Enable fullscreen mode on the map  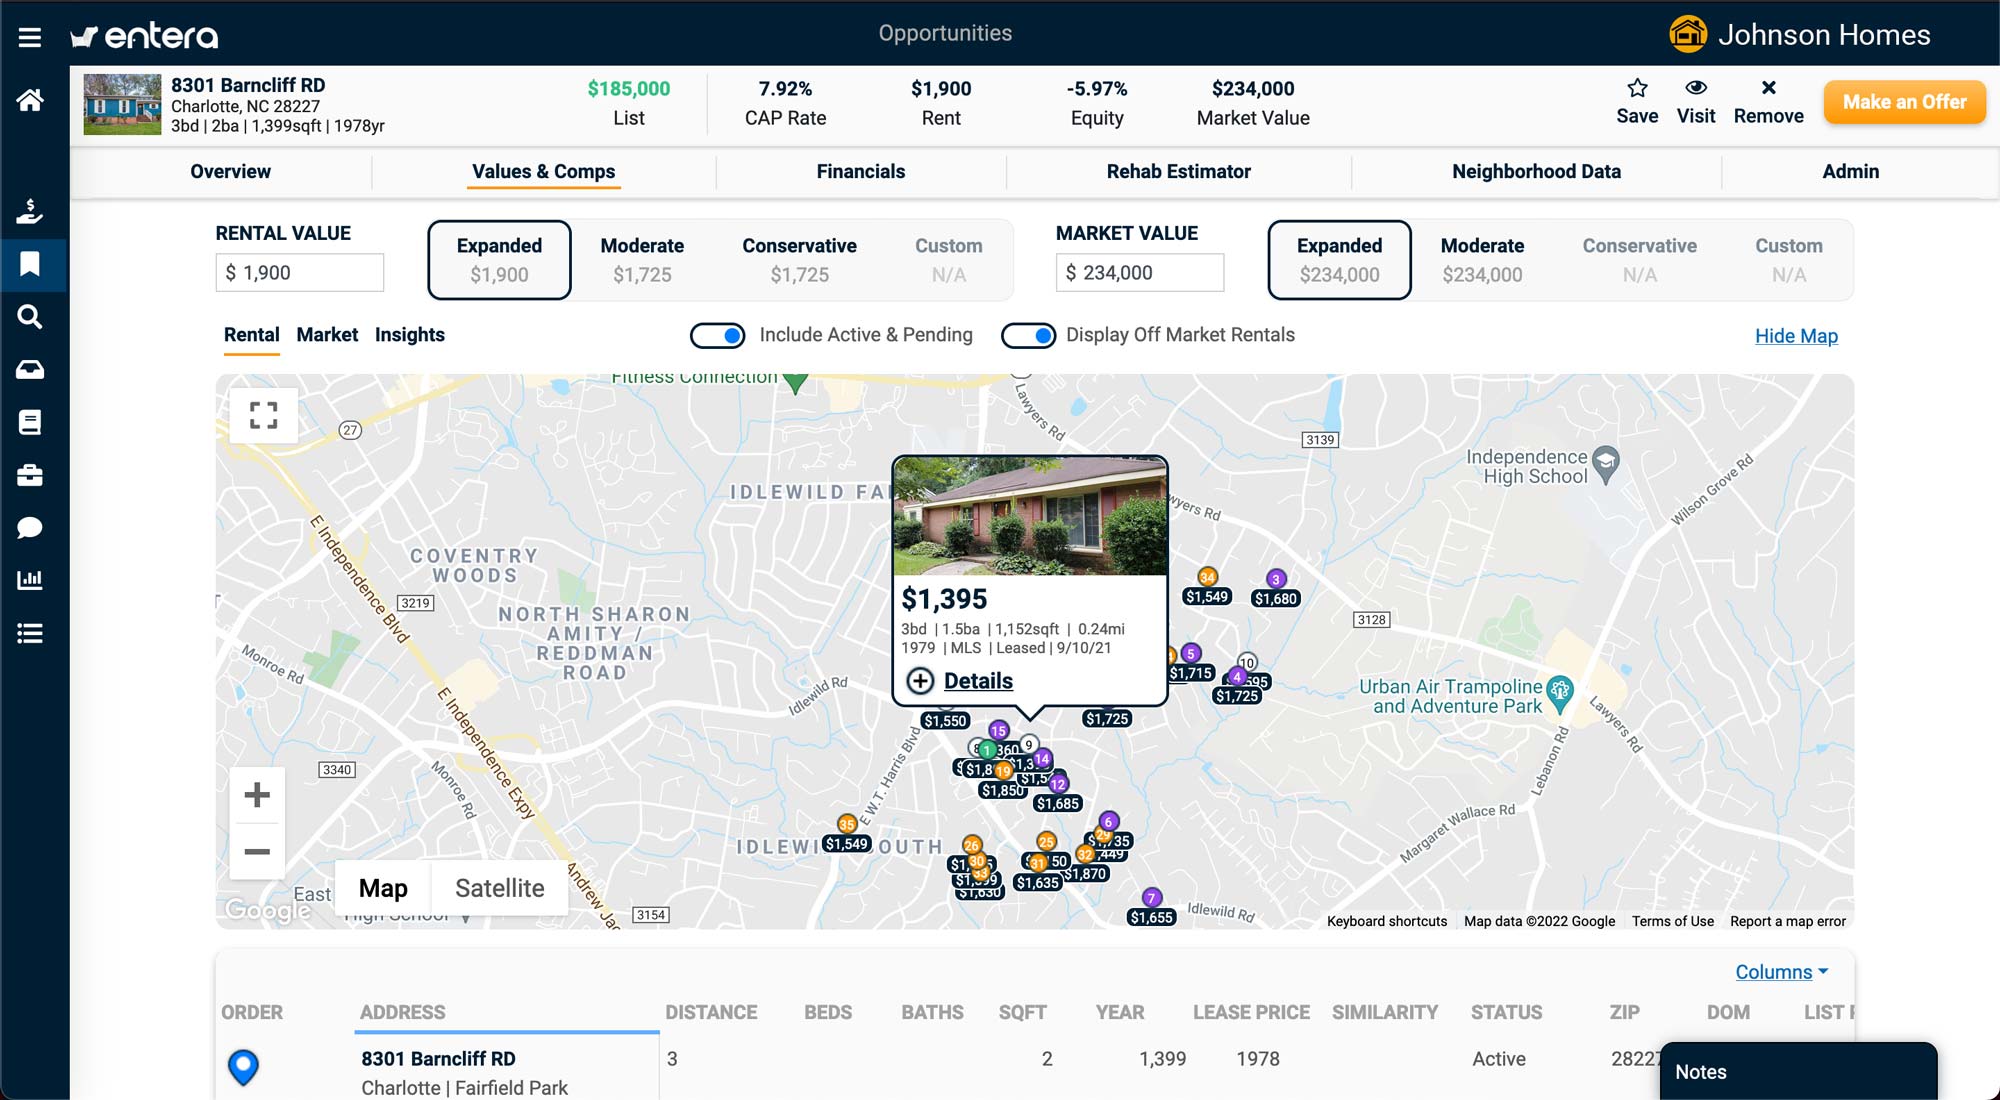tap(262, 414)
